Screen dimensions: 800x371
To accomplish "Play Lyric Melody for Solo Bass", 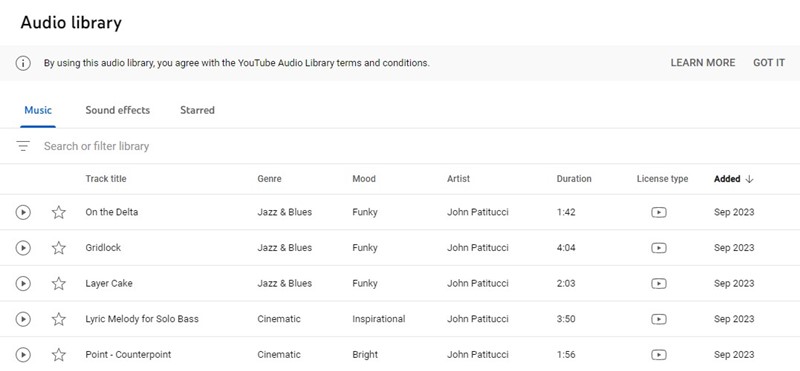I will tap(23, 319).
